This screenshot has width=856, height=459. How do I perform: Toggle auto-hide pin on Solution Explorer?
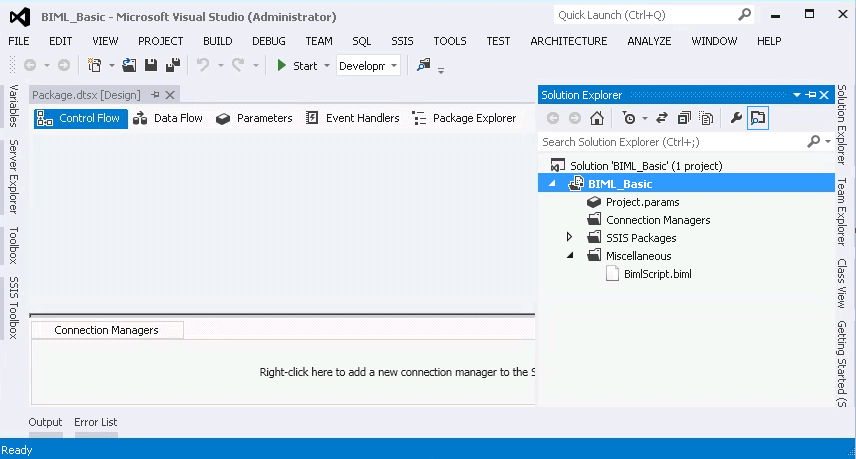click(811, 95)
